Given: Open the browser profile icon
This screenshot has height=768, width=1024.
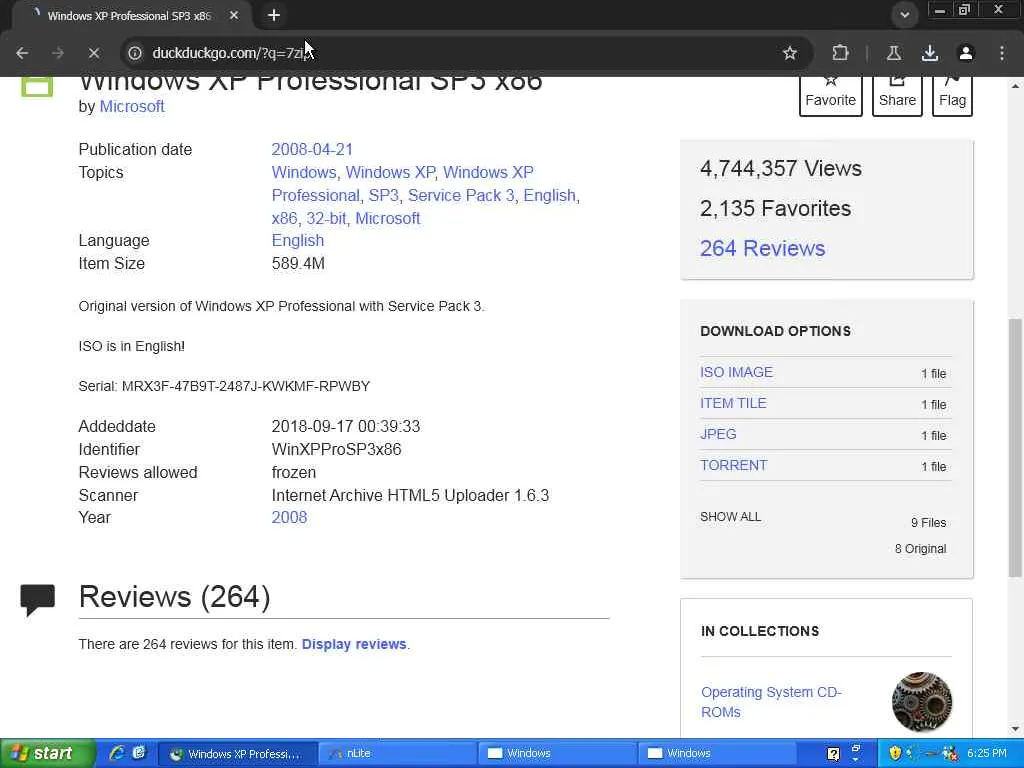Looking at the screenshot, I should tap(966, 53).
